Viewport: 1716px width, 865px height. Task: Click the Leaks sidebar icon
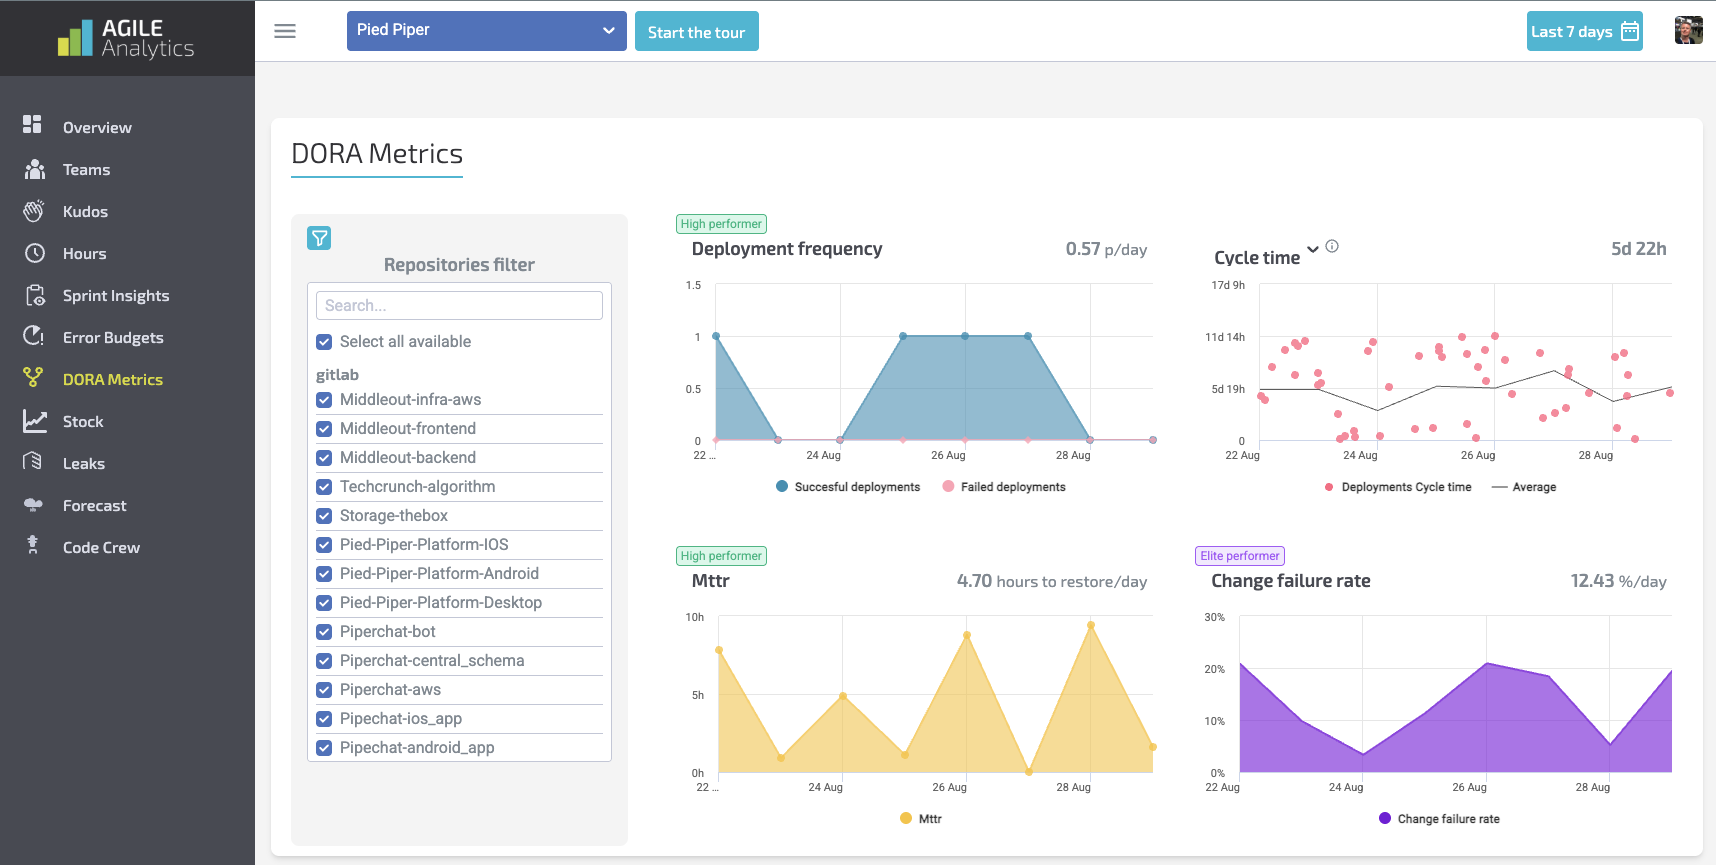[x=34, y=463]
